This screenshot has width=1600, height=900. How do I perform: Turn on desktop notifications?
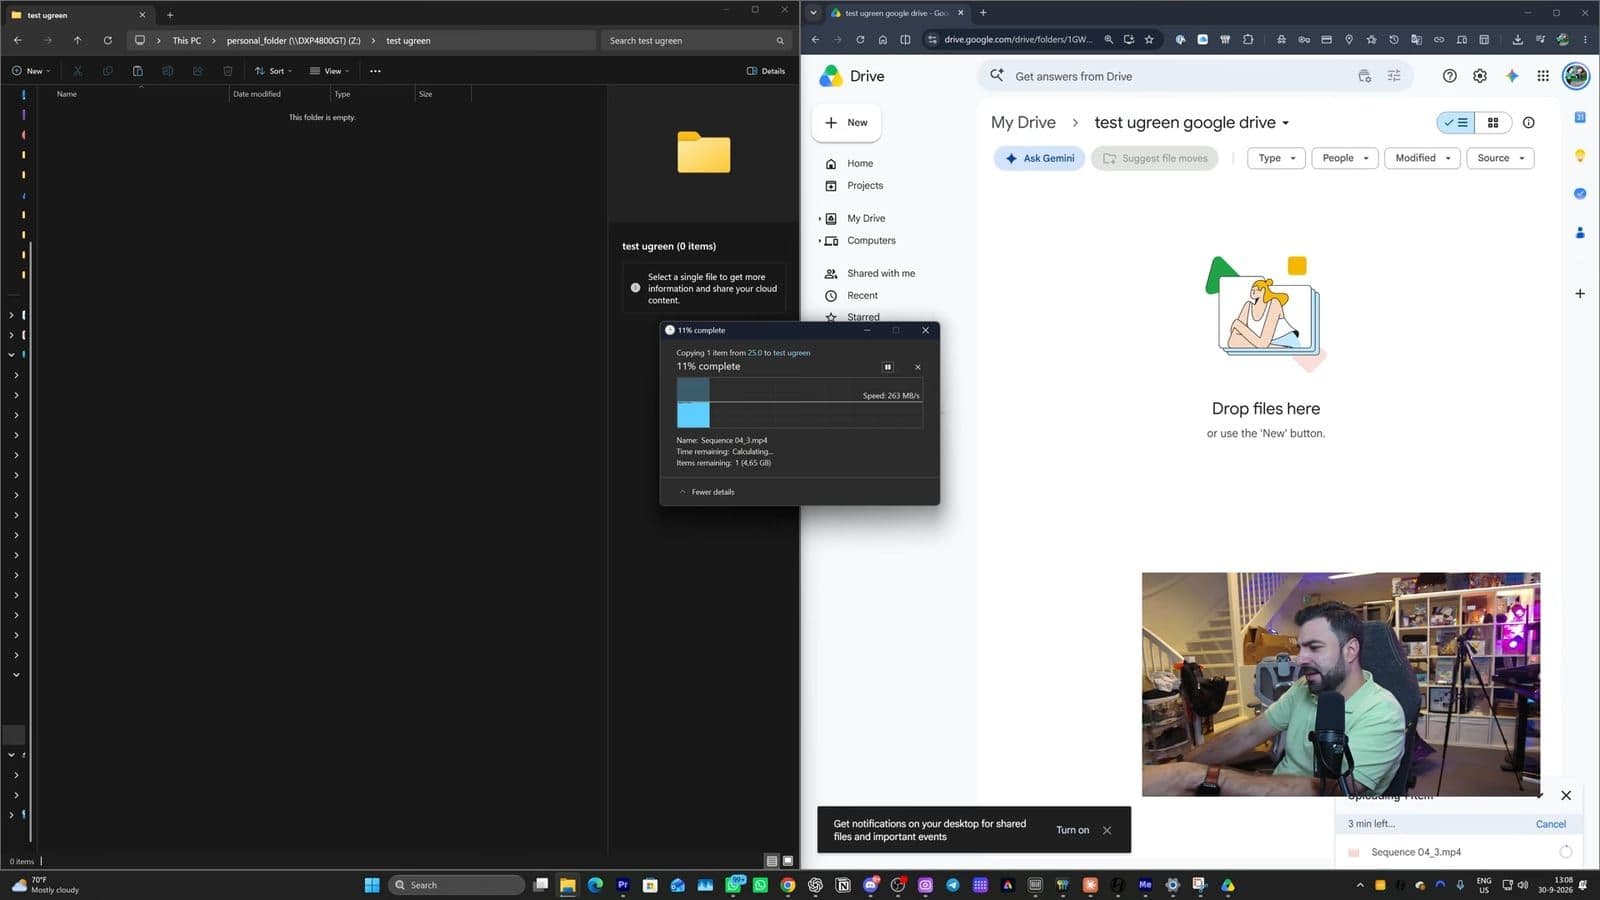point(1072,830)
